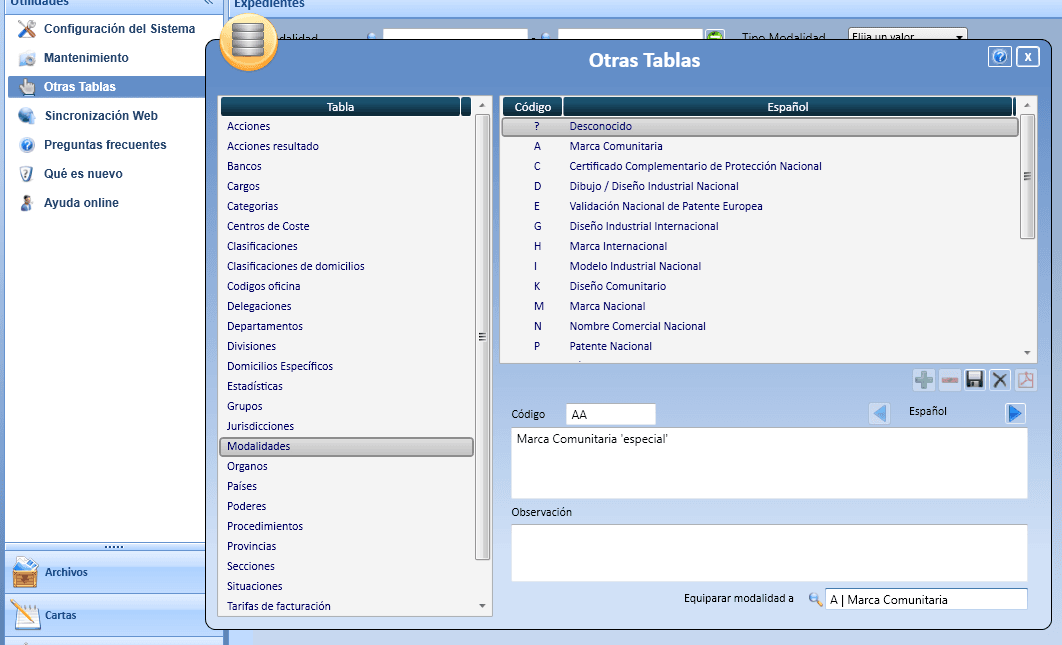Switch to next language with right arrow
This screenshot has height=645, width=1062.
1015,413
